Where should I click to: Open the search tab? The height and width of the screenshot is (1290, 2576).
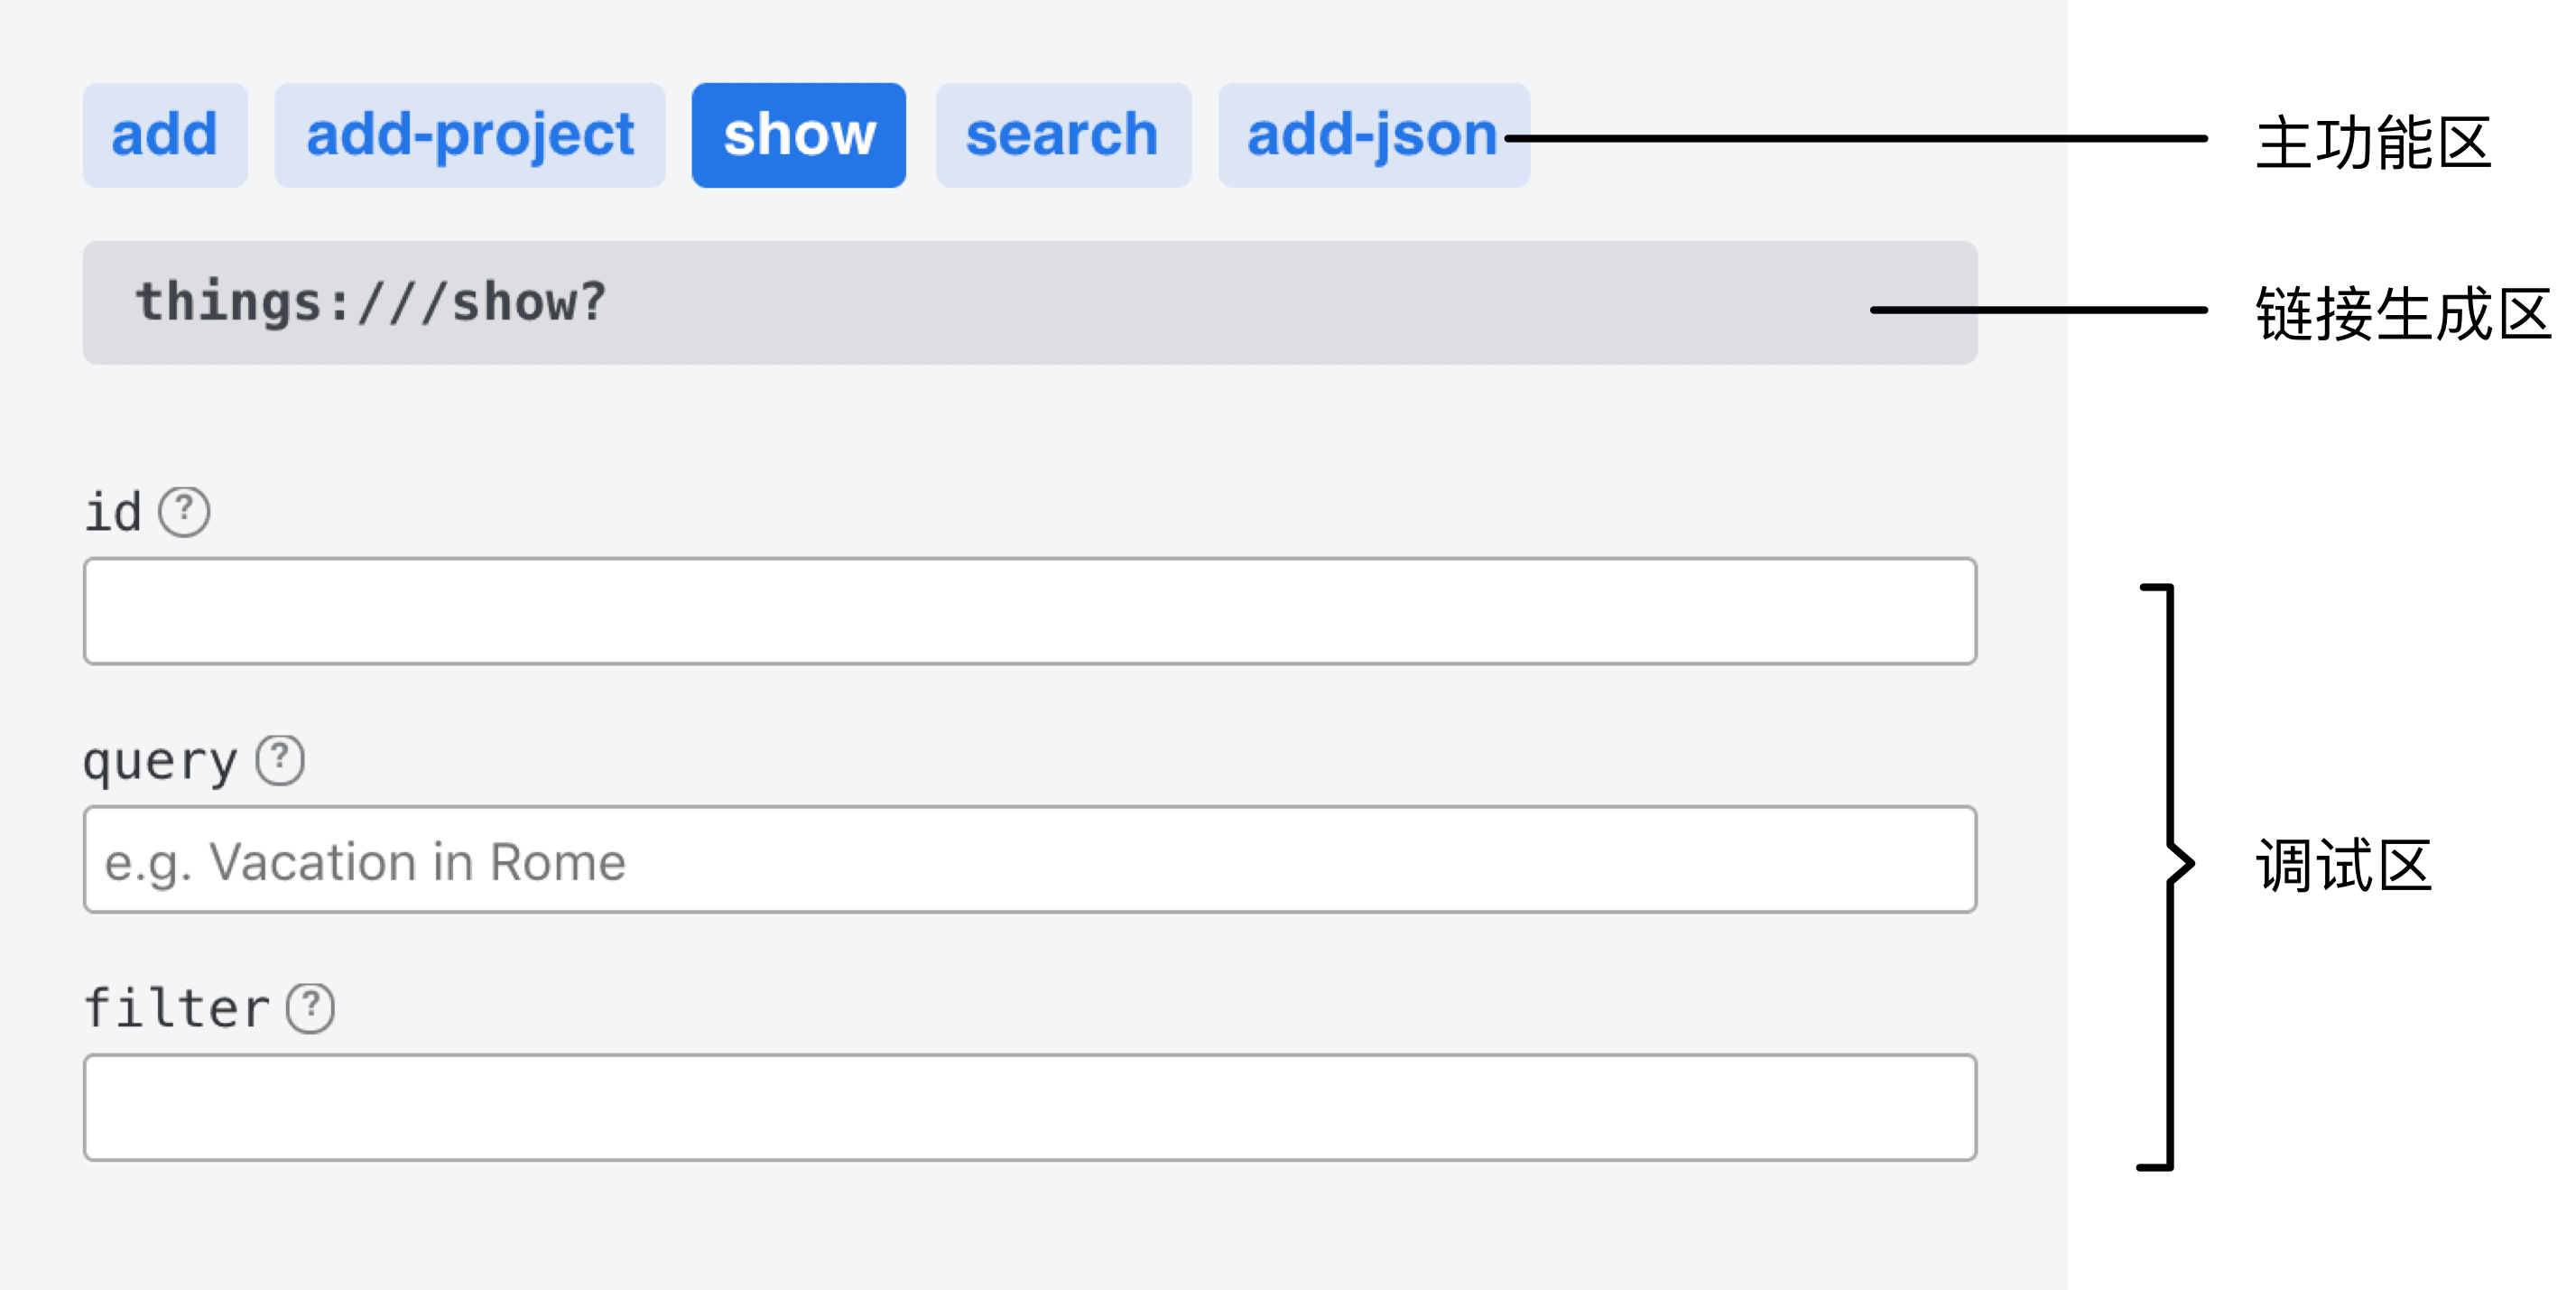point(1063,135)
